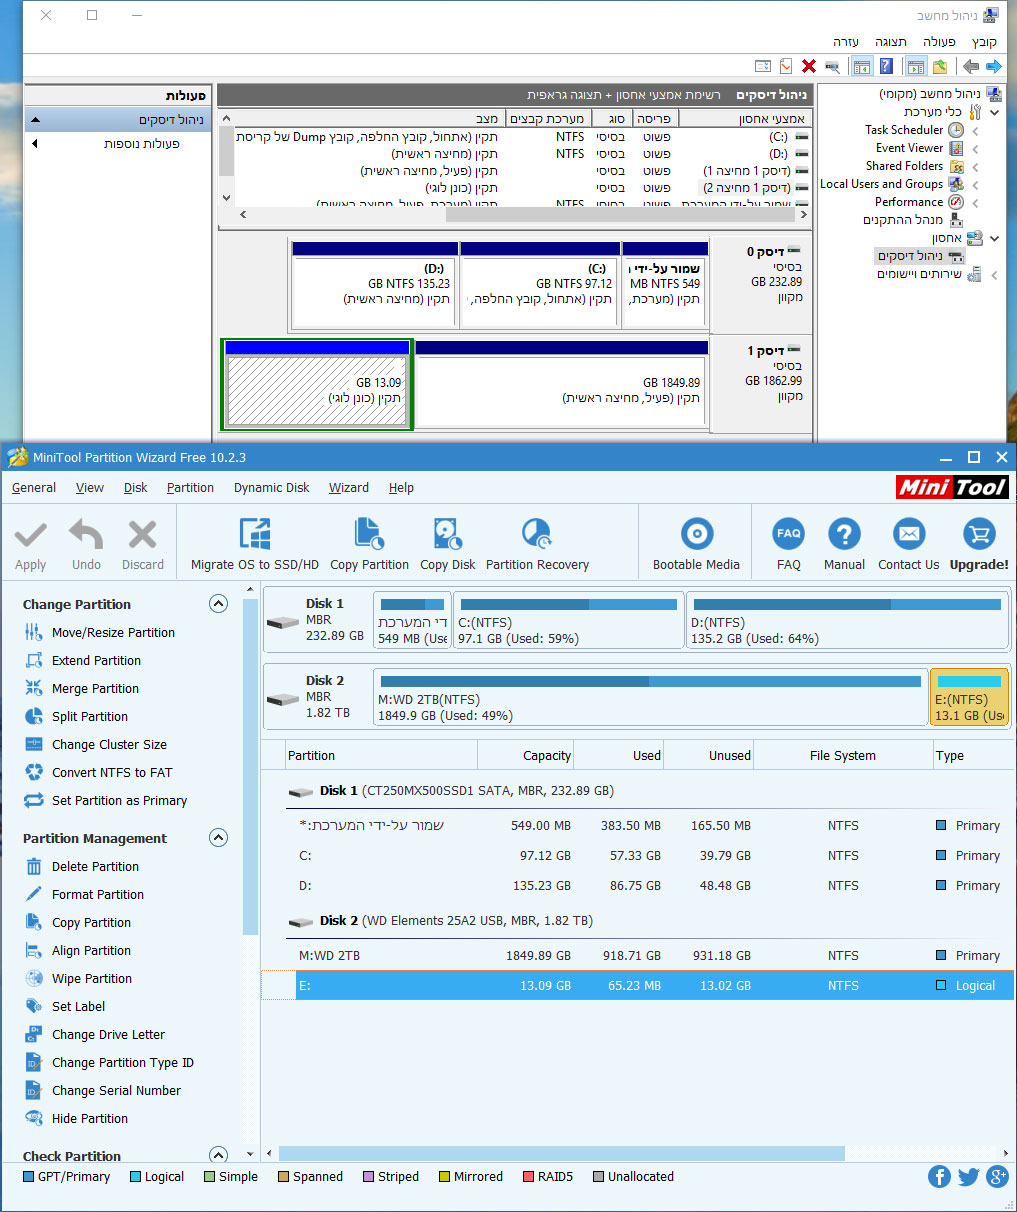Screen dimensions: 1017x1212
Task: Click blue forward arrow in Computer Management toolbar
Action: coord(993,67)
